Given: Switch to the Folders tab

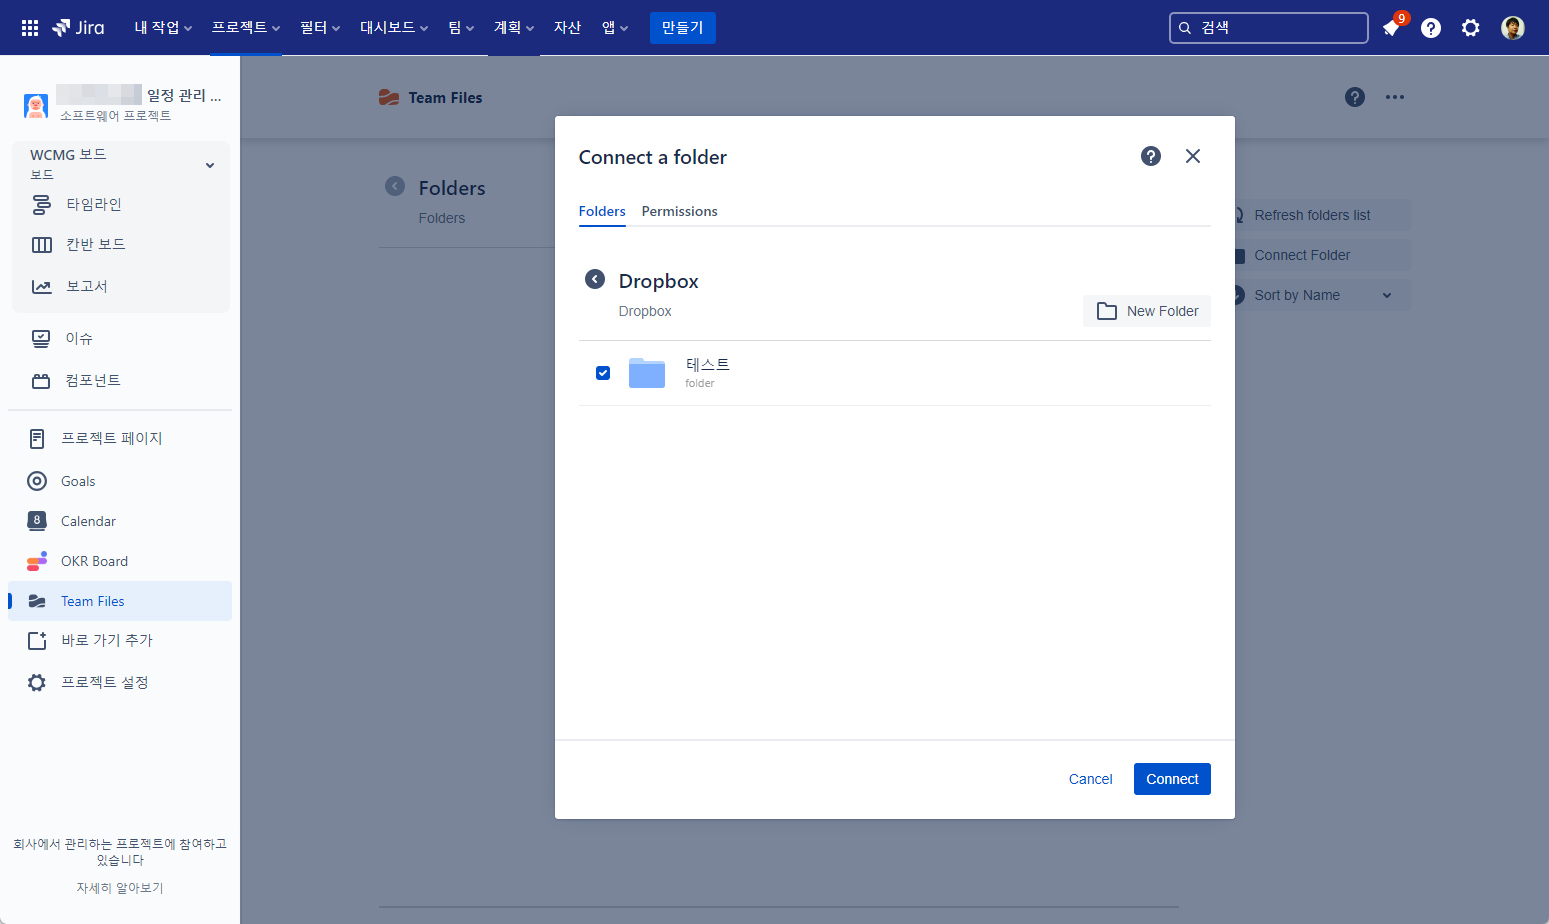Looking at the screenshot, I should tap(602, 211).
